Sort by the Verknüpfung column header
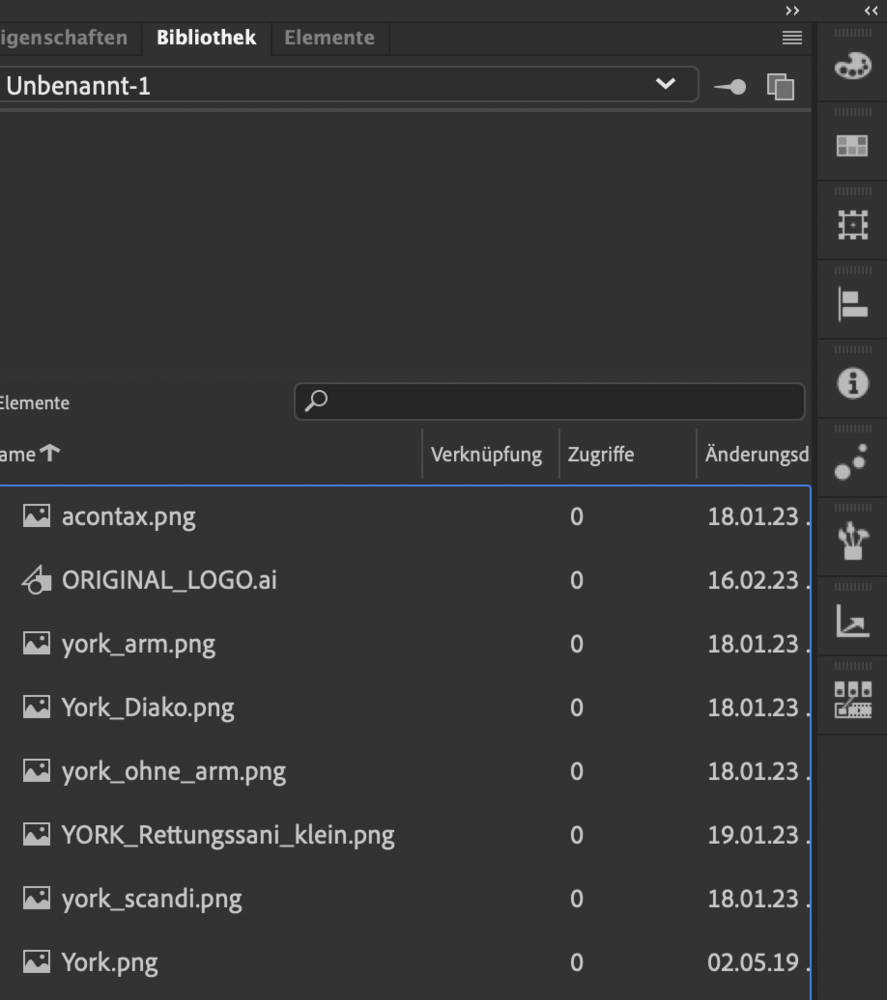887x1000 pixels. (x=486, y=455)
